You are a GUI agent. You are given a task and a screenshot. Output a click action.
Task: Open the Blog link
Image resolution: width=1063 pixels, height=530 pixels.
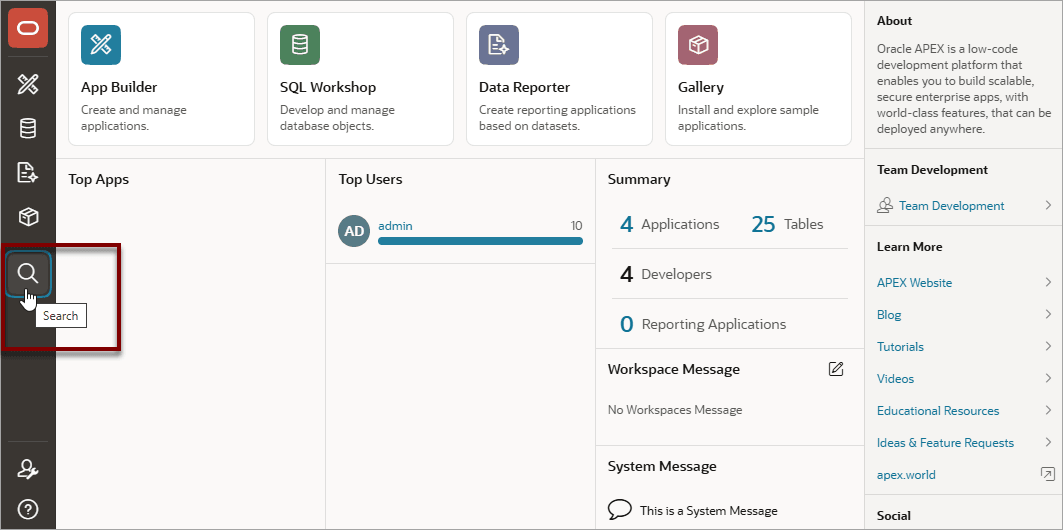[x=889, y=314]
